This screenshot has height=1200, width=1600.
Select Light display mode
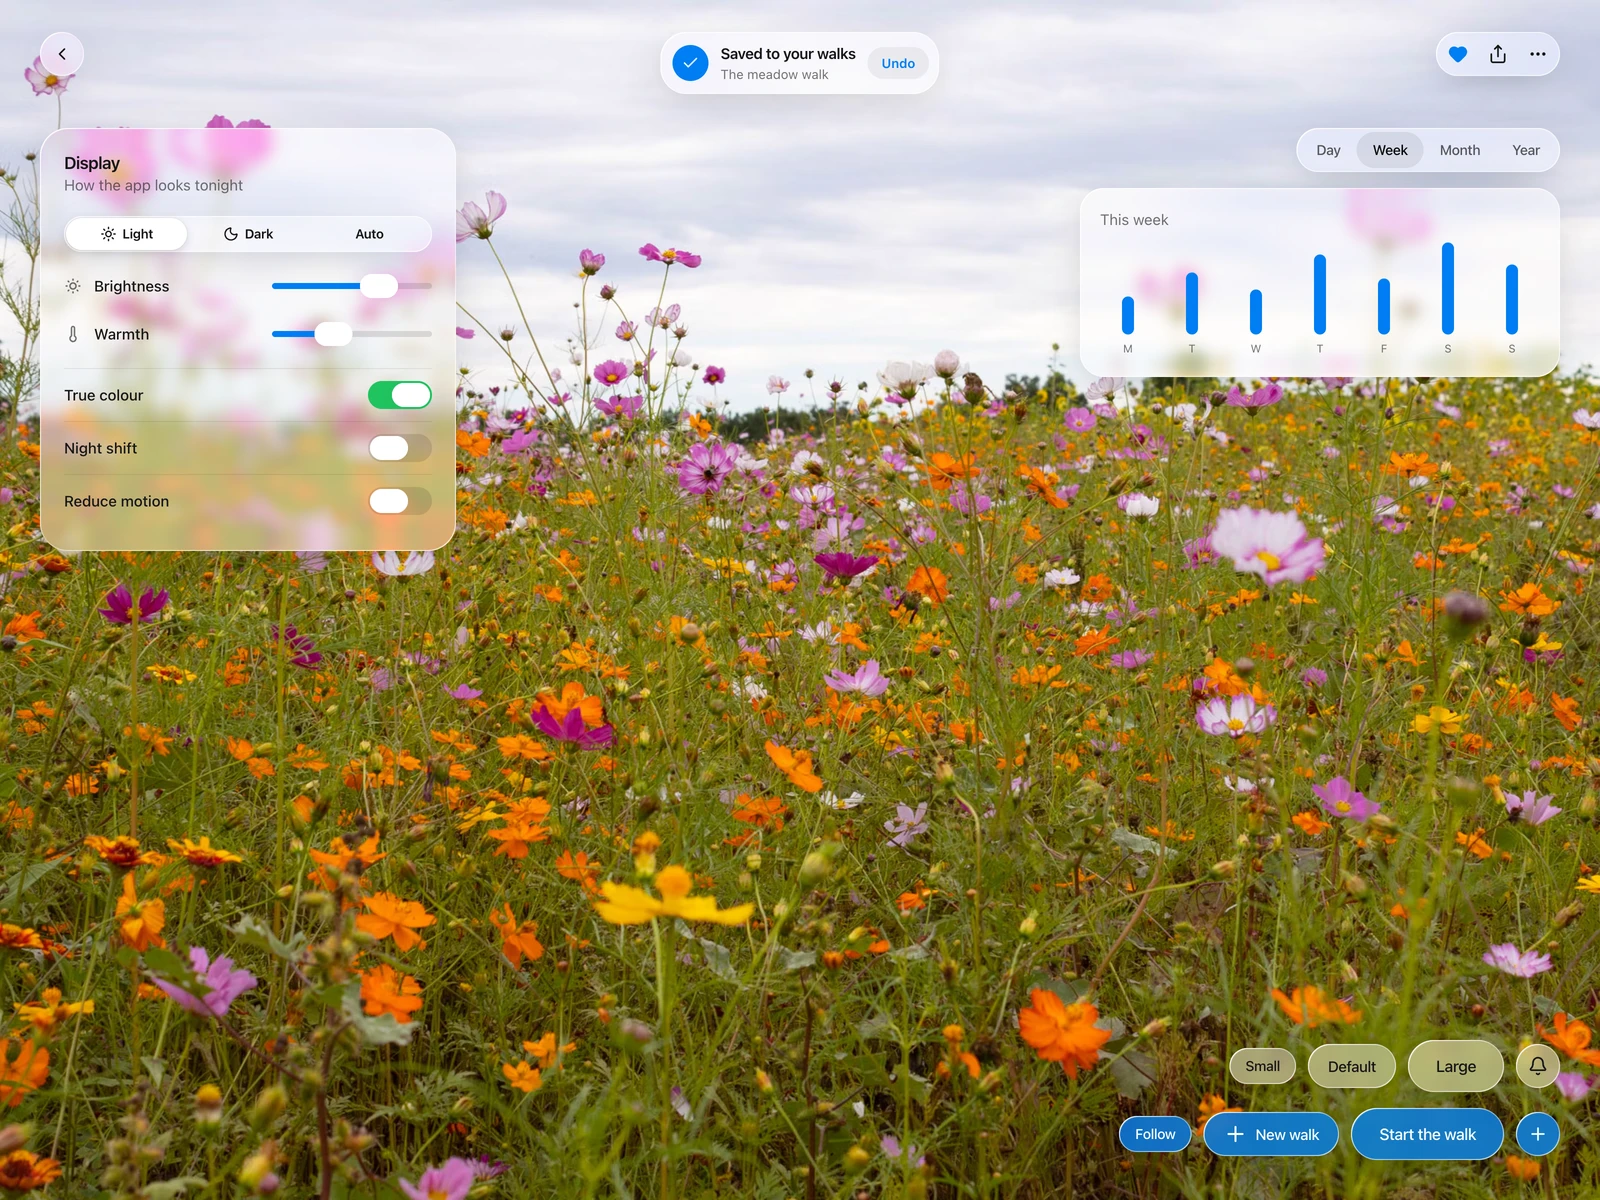127,234
